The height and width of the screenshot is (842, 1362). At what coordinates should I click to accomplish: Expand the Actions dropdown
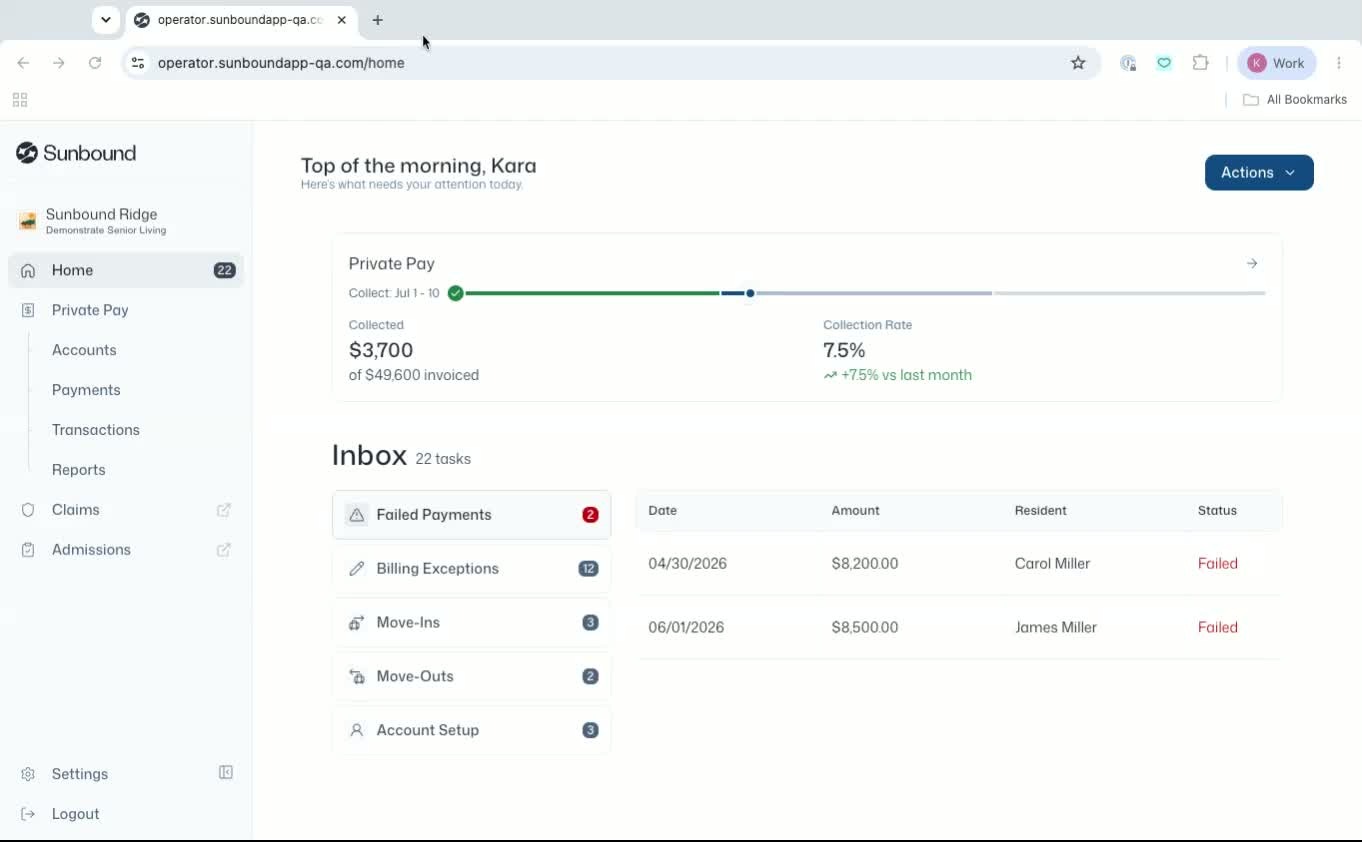(x=1259, y=173)
